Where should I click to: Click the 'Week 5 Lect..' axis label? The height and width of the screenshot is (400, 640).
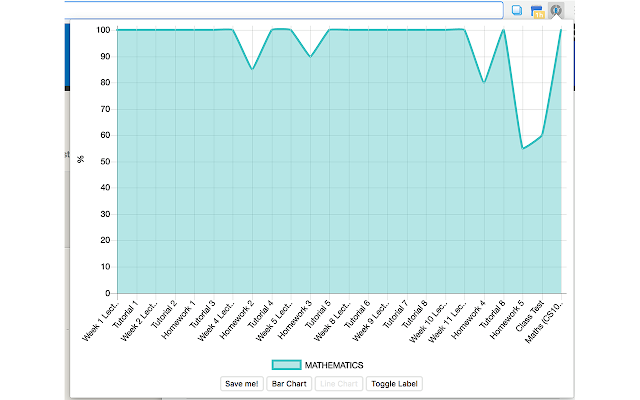(x=274, y=321)
